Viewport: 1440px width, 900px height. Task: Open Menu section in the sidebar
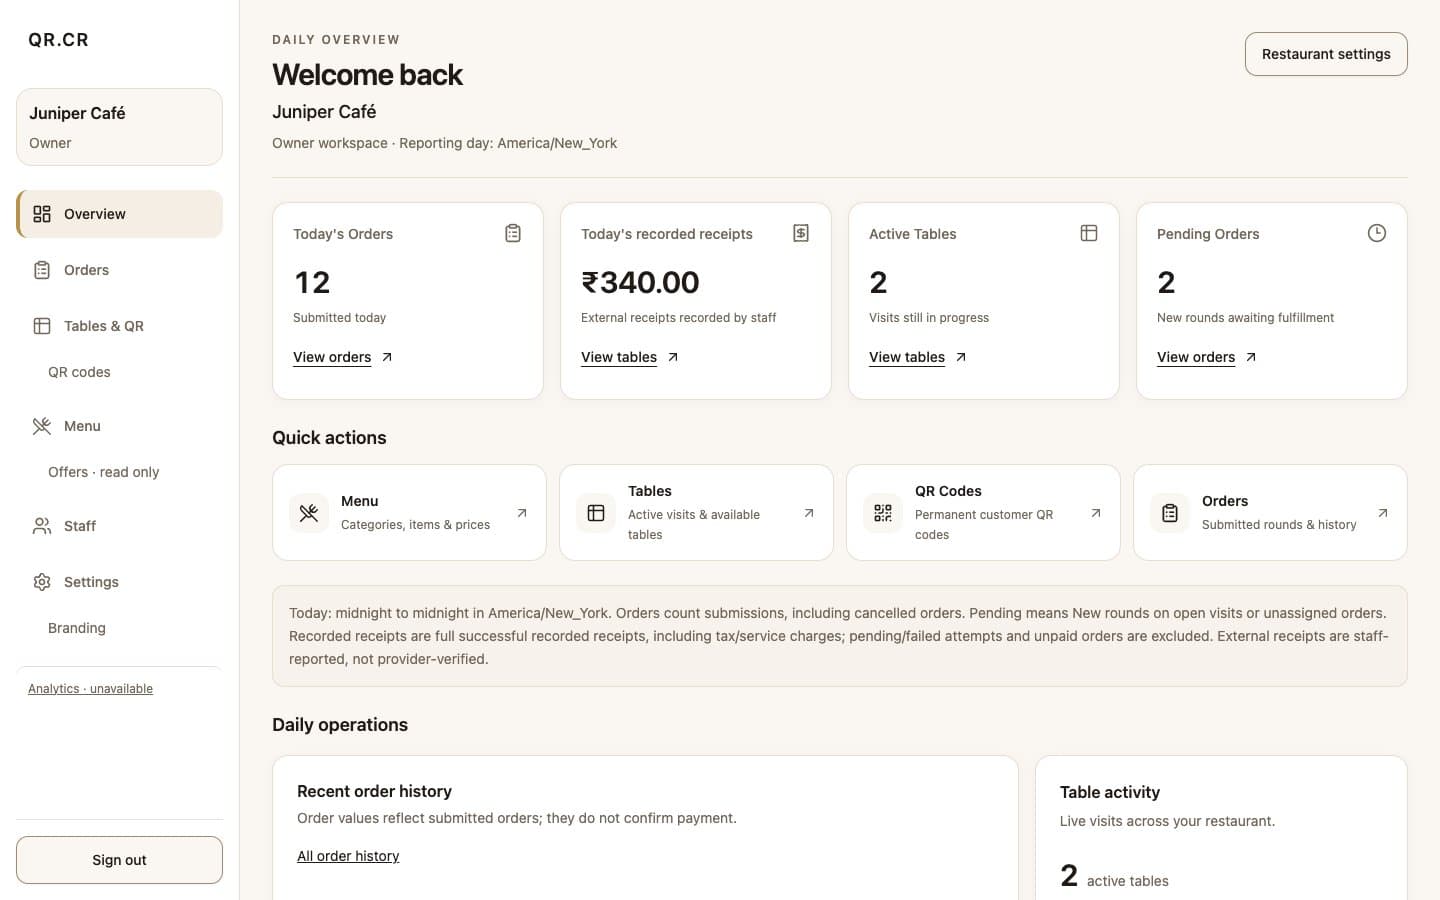pyautogui.click(x=119, y=426)
